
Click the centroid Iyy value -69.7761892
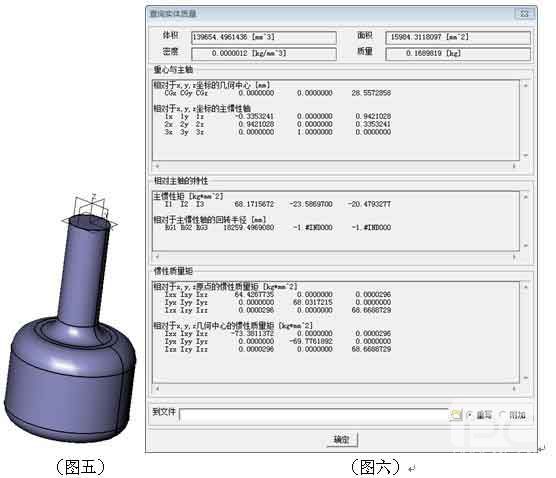311,341
